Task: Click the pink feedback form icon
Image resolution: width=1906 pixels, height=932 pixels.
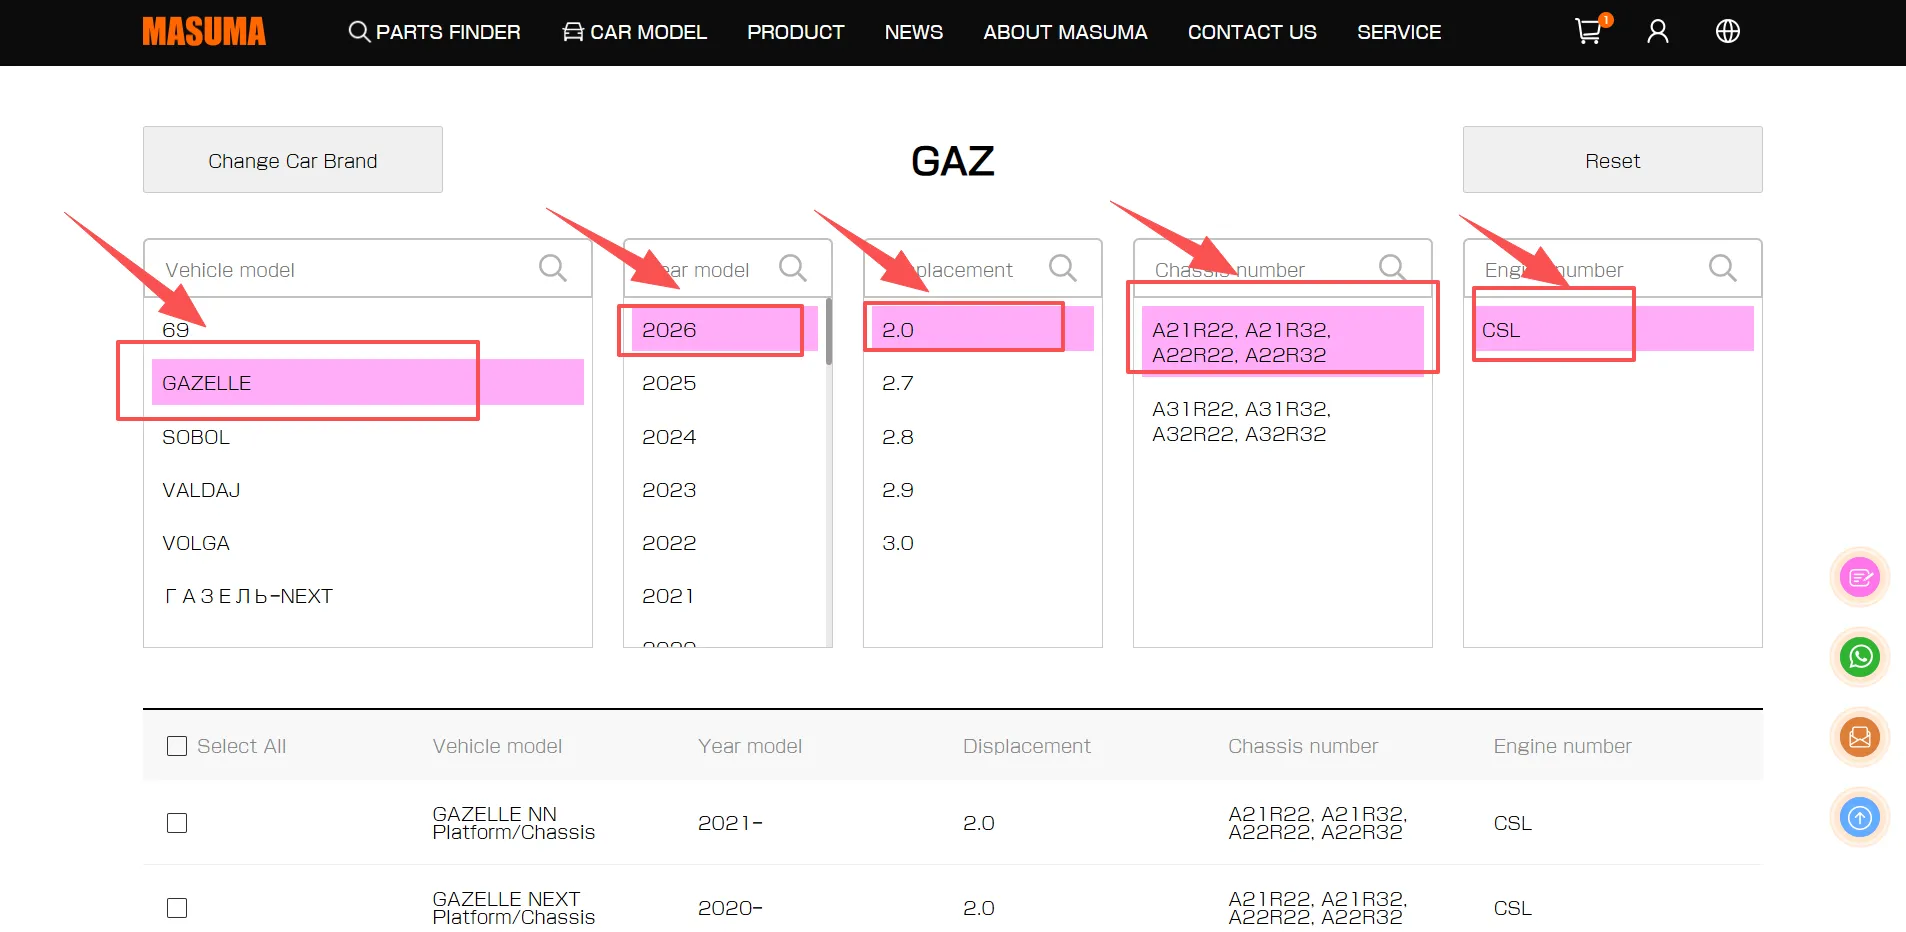Action: (1859, 577)
